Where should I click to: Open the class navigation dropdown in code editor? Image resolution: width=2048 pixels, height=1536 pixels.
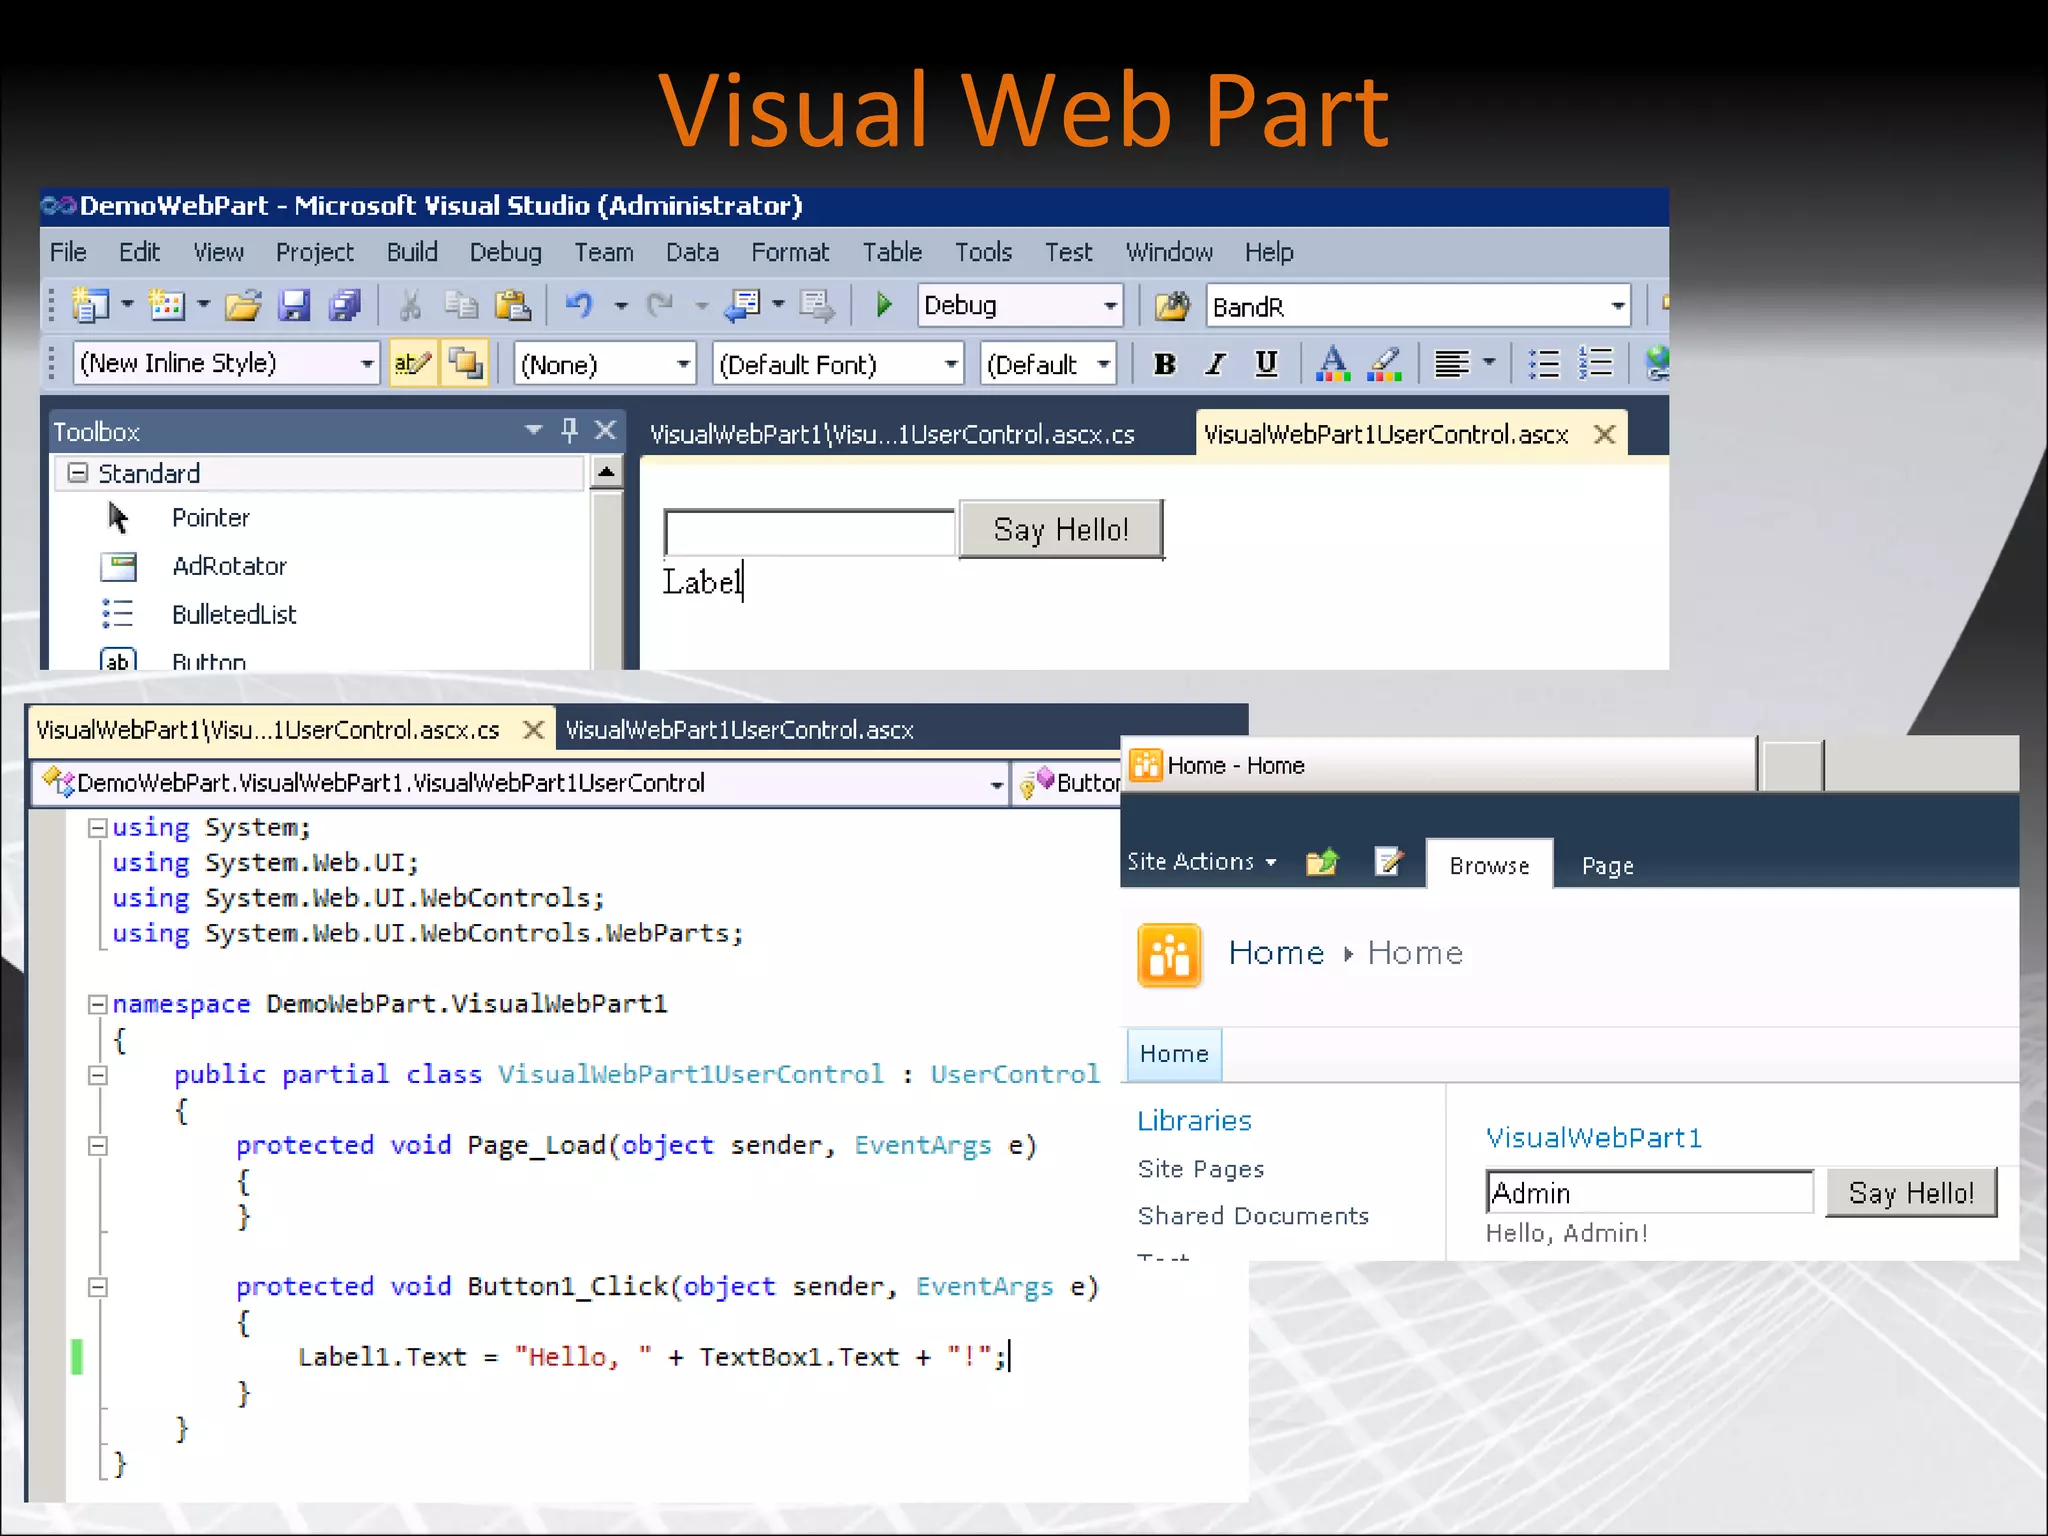[996, 784]
